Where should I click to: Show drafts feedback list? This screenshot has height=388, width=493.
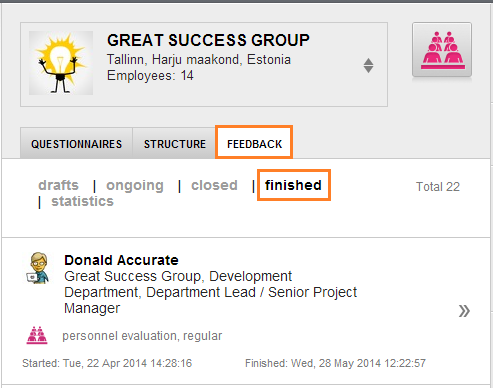coord(58,185)
